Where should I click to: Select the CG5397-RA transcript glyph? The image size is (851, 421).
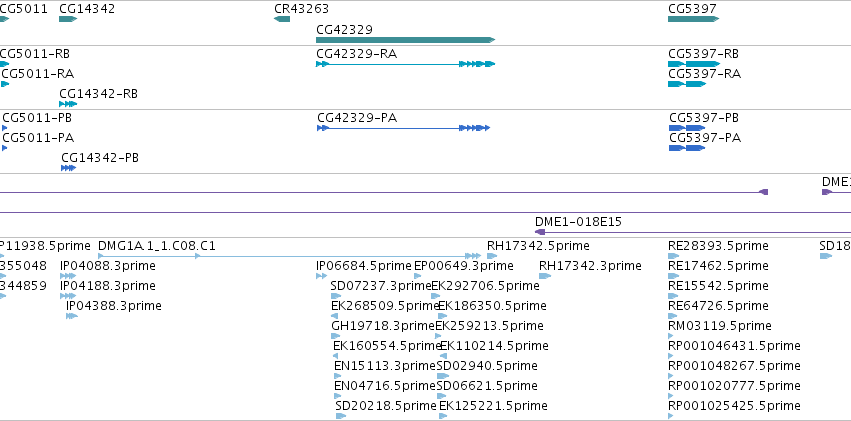point(687,84)
